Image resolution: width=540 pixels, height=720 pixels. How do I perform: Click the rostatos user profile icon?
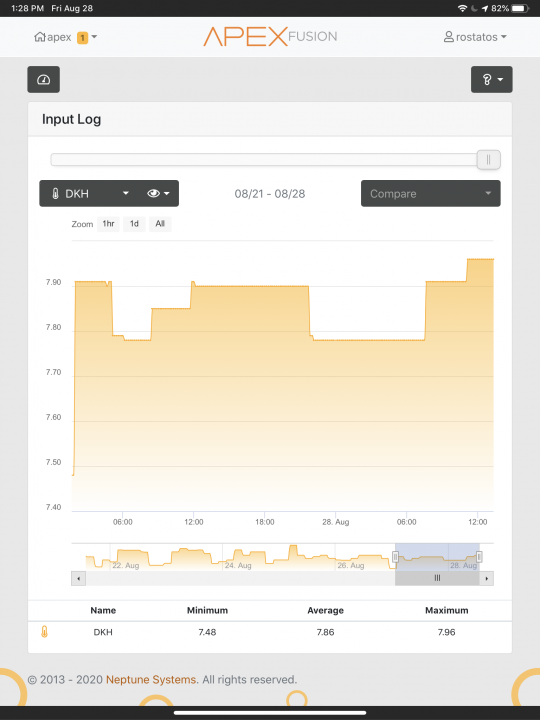click(x=449, y=37)
